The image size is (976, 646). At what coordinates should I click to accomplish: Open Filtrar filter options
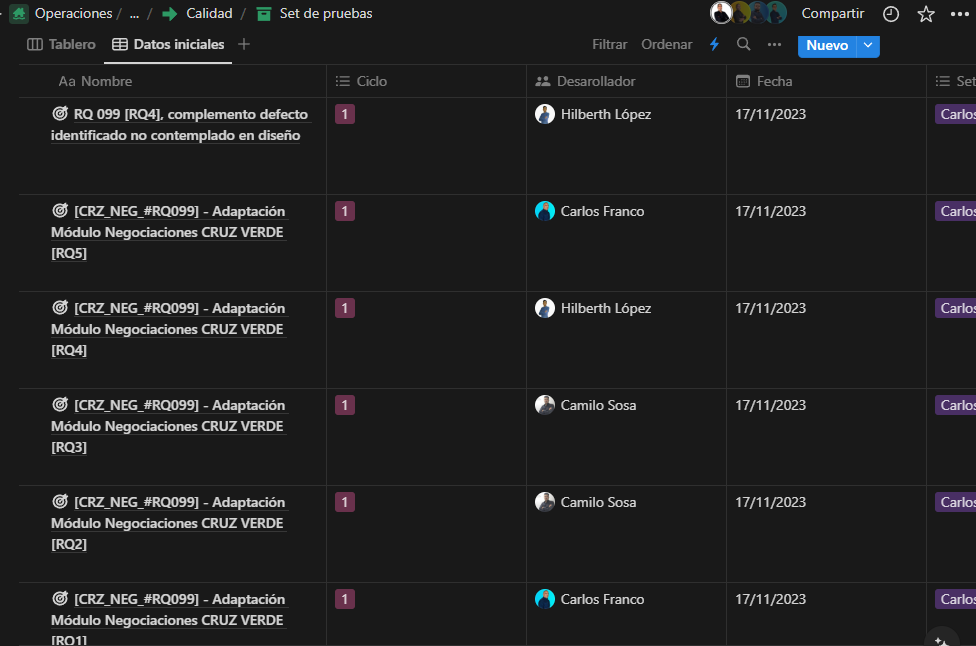(609, 45)
